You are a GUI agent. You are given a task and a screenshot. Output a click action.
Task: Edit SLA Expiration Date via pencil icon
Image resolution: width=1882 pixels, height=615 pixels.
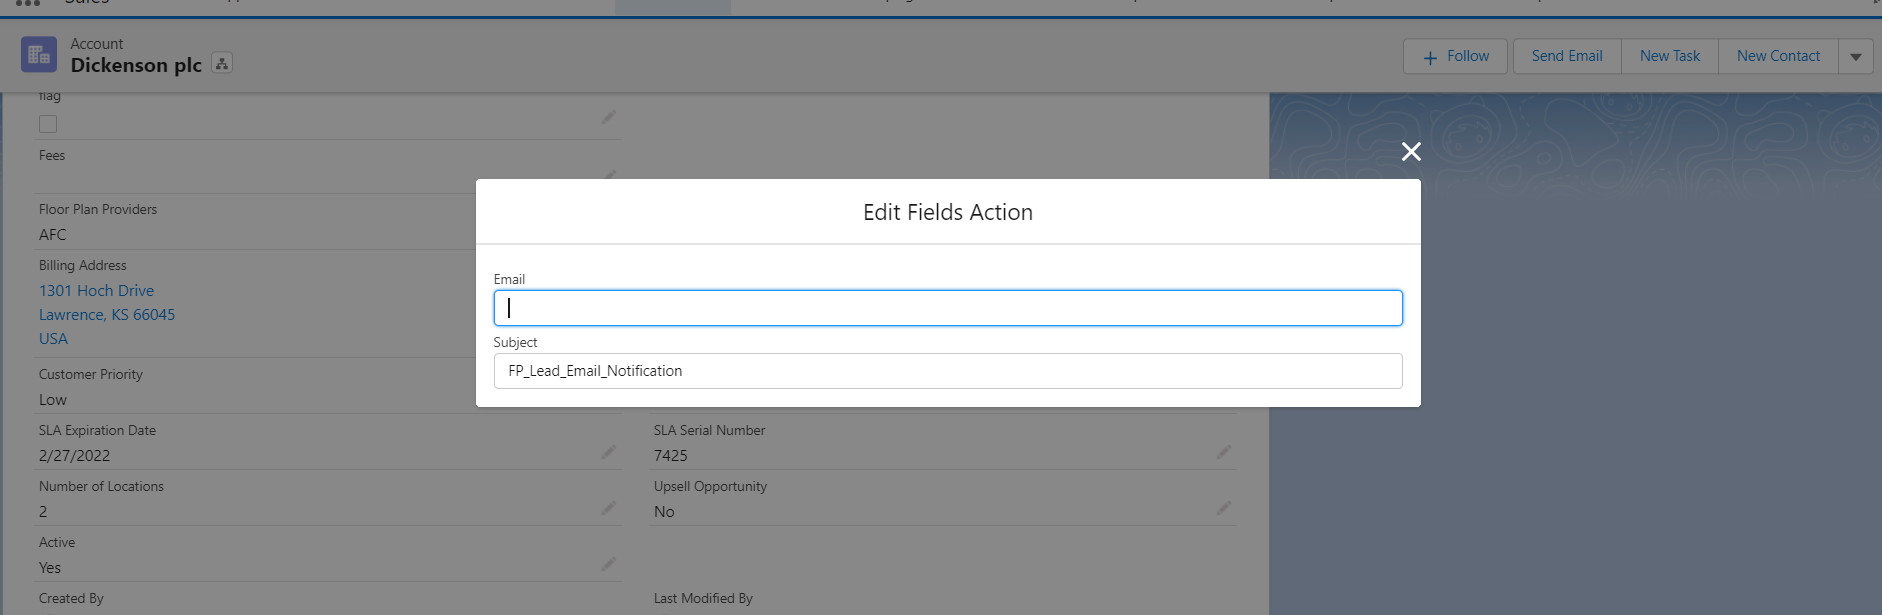click(x=608, y=453)
